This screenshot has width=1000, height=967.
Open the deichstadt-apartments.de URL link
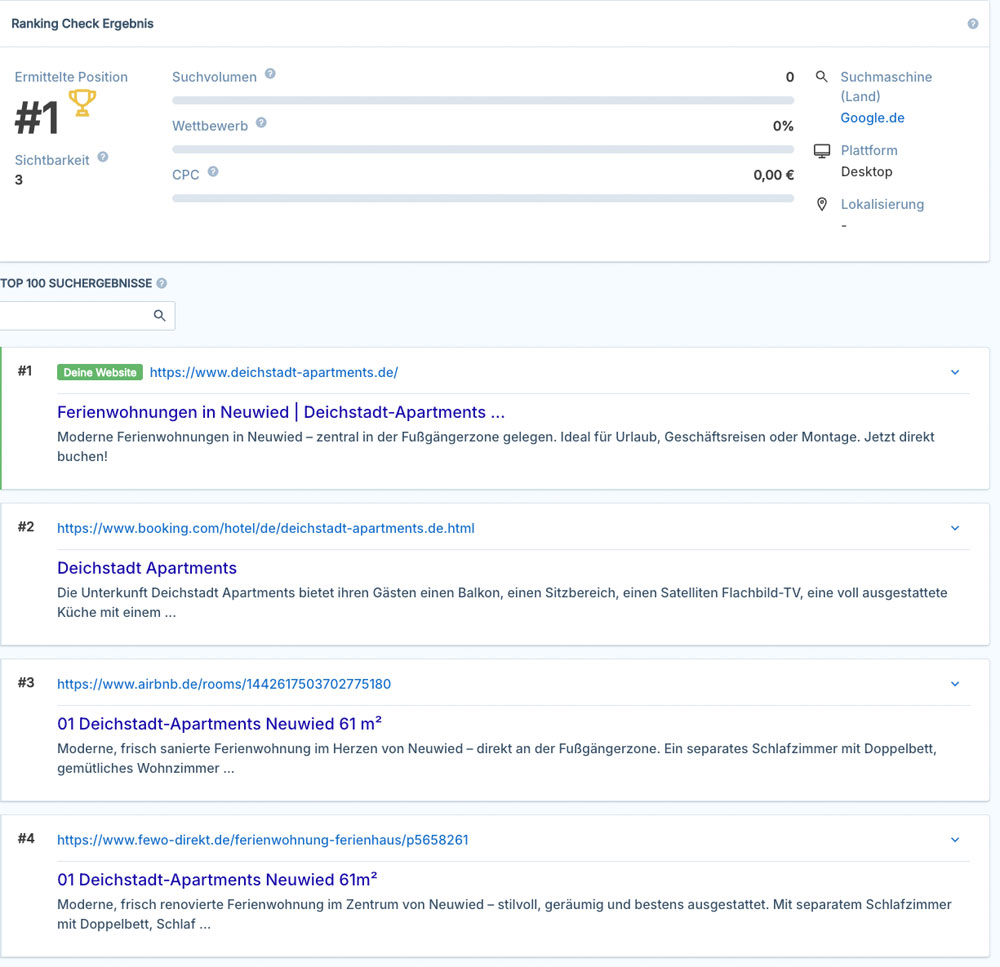click(x=273, y=373)
